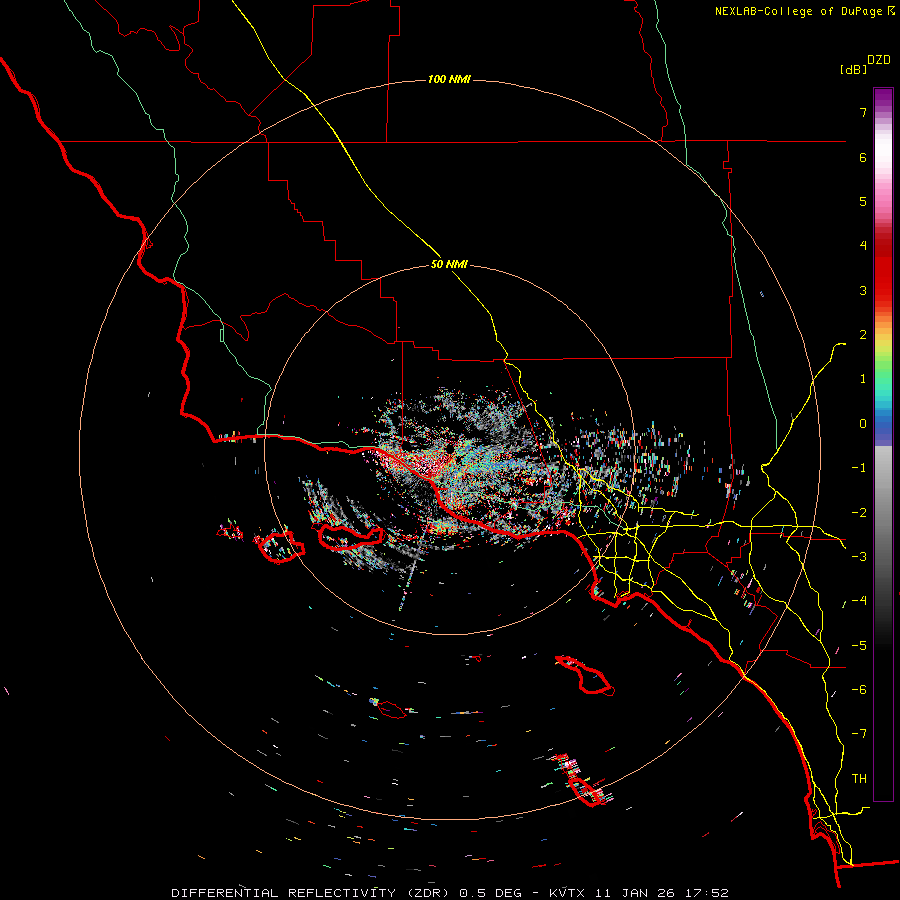The height and width of the screenshot is (900, 900).
Task: Click the 0 value on the ZDR scale
Action: coord(863,424)
